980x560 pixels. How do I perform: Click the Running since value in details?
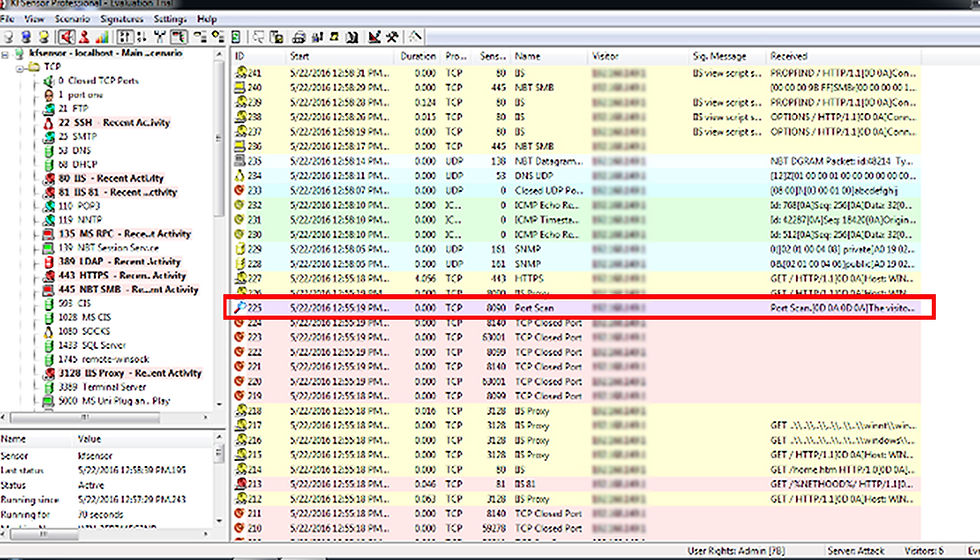coord(132,500)
